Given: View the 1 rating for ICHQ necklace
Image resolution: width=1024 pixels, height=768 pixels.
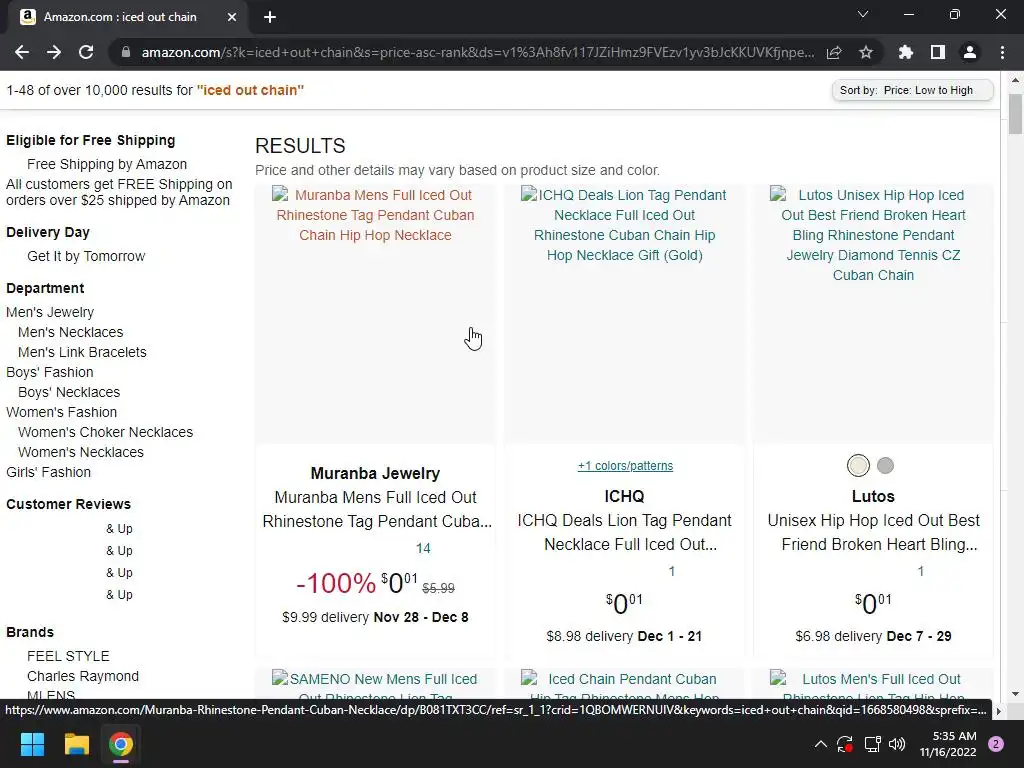Looking at the screenshot, I should pos(671,571).
